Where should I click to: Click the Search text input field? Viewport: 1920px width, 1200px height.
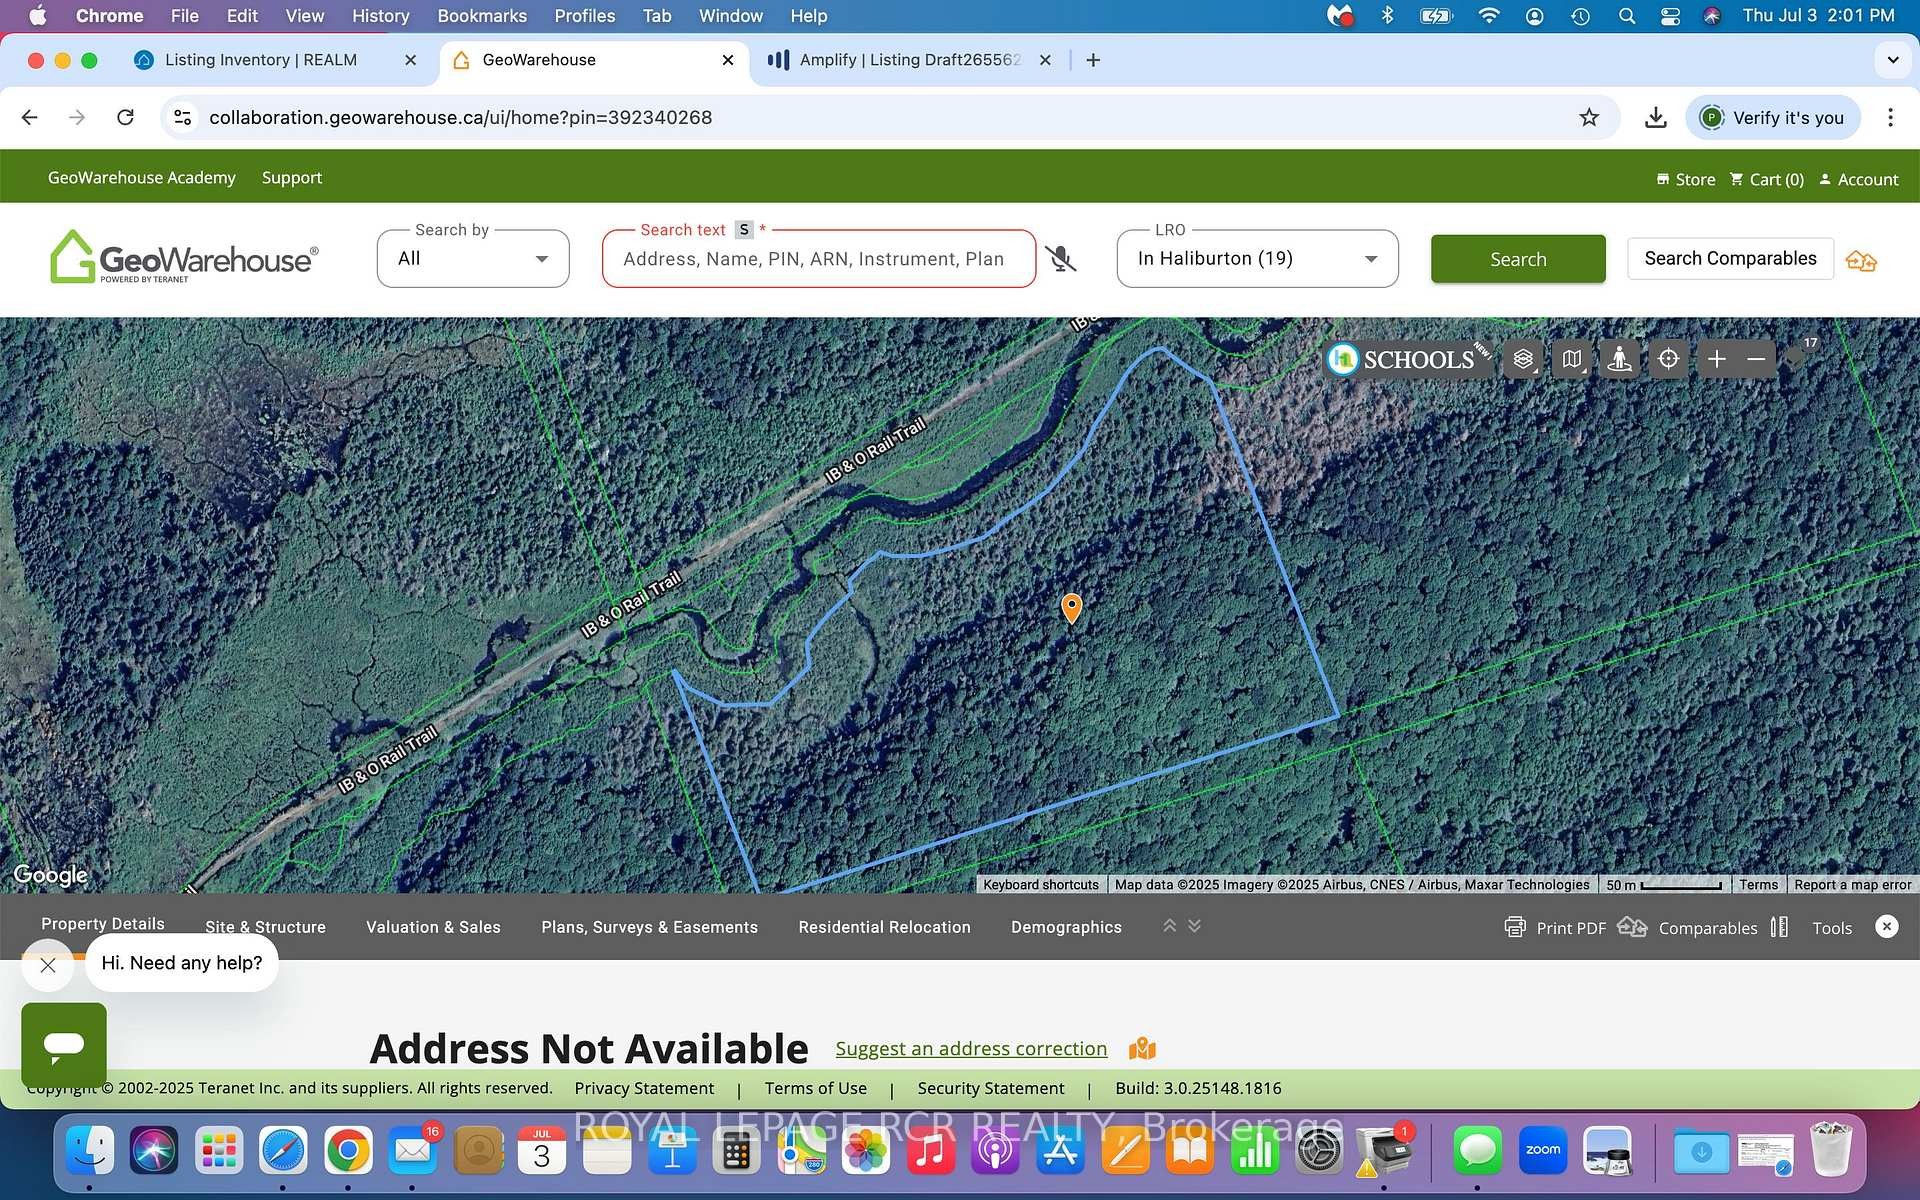click(818, 258)
